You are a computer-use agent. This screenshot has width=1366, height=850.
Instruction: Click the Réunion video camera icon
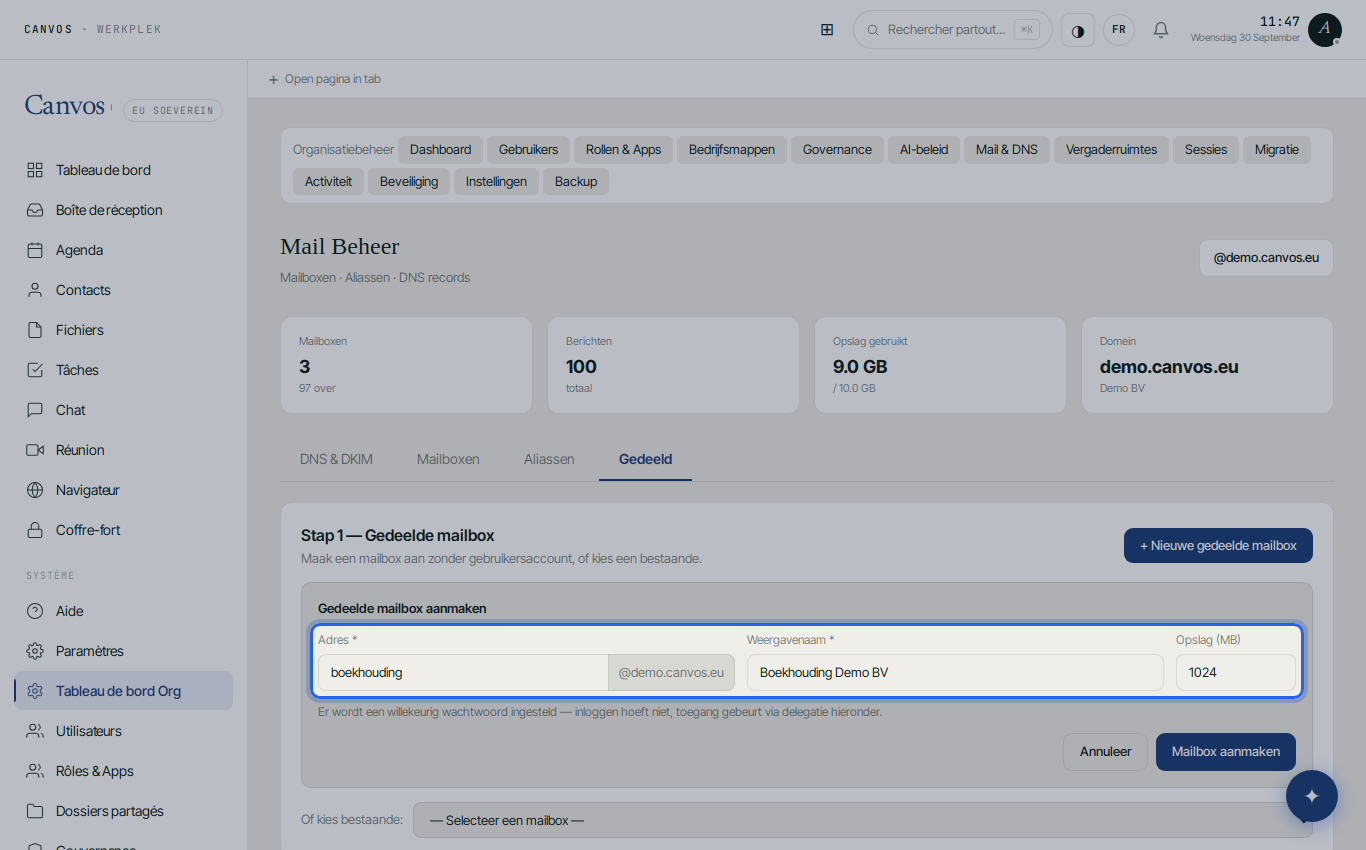coord(35,450)
